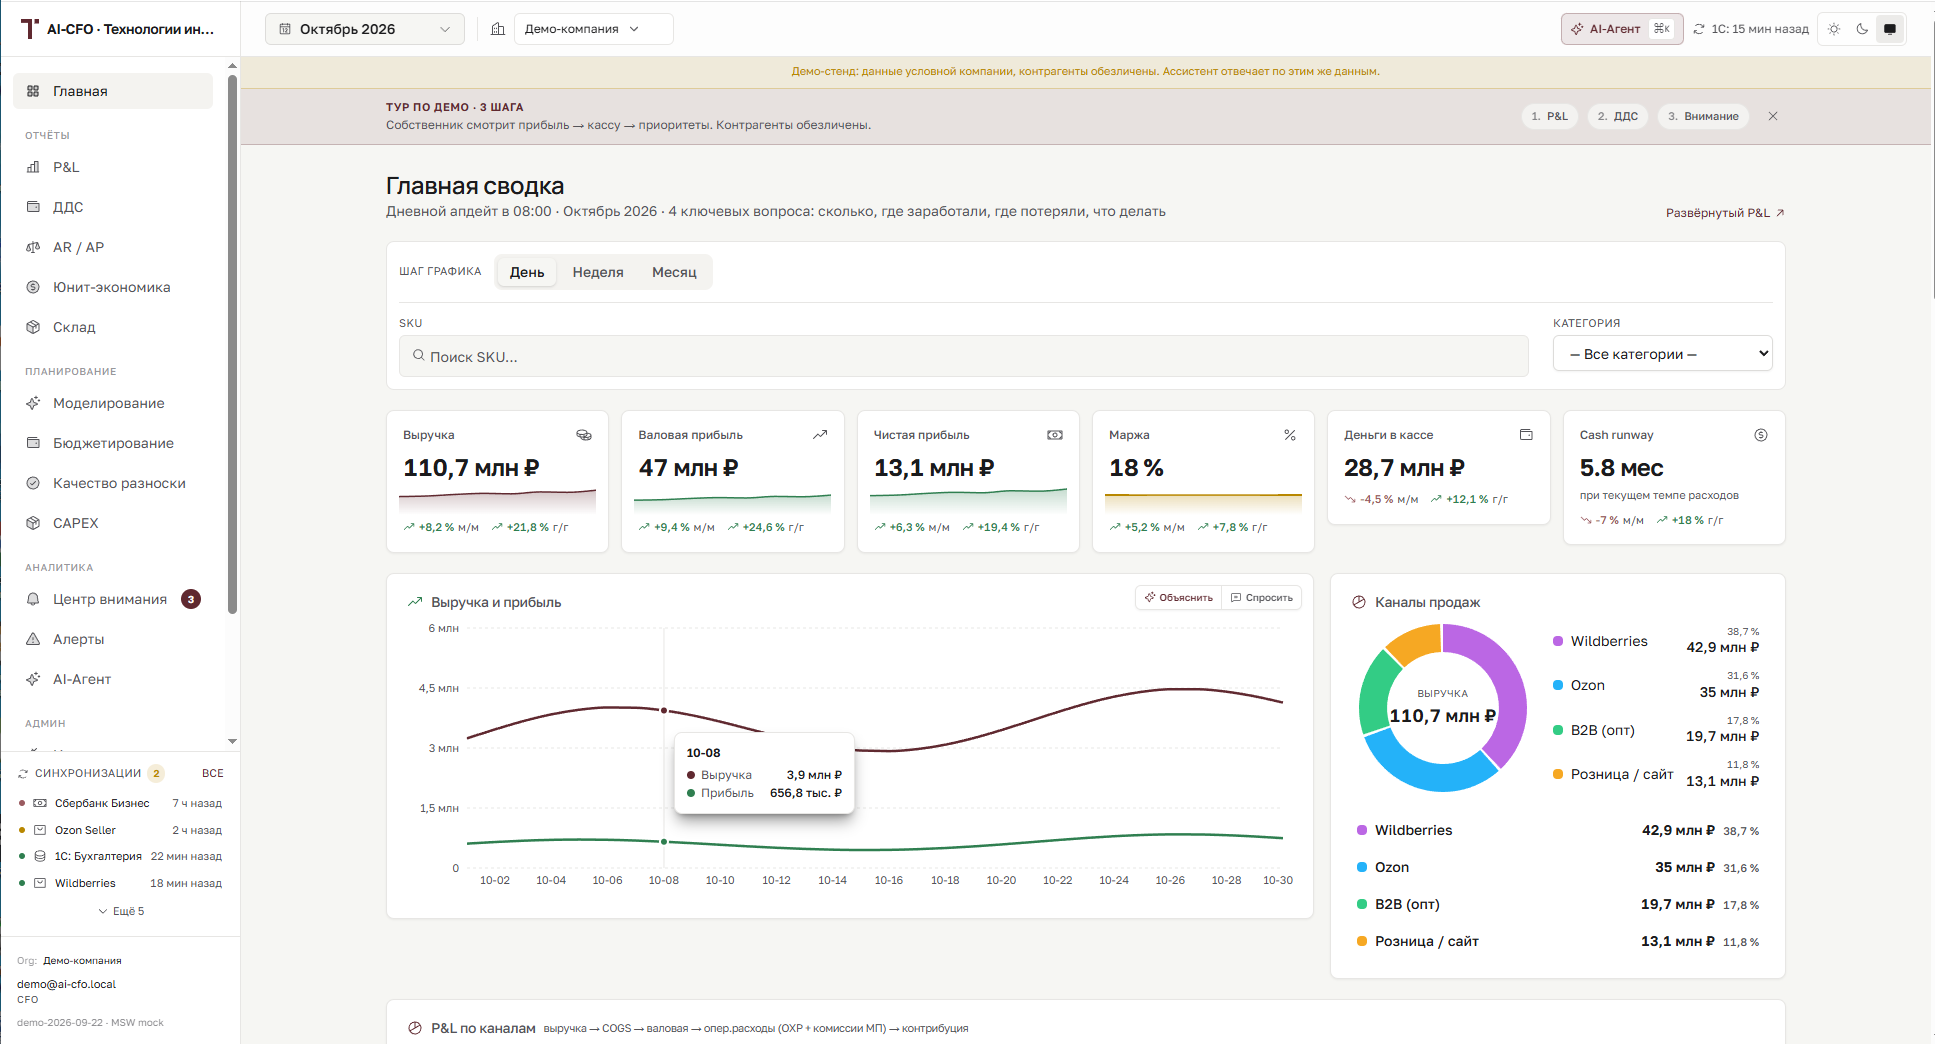The height and width of the screenshot is (1044, 1935).
Task: Set chart step to Месяц
Action: [674, 272]
